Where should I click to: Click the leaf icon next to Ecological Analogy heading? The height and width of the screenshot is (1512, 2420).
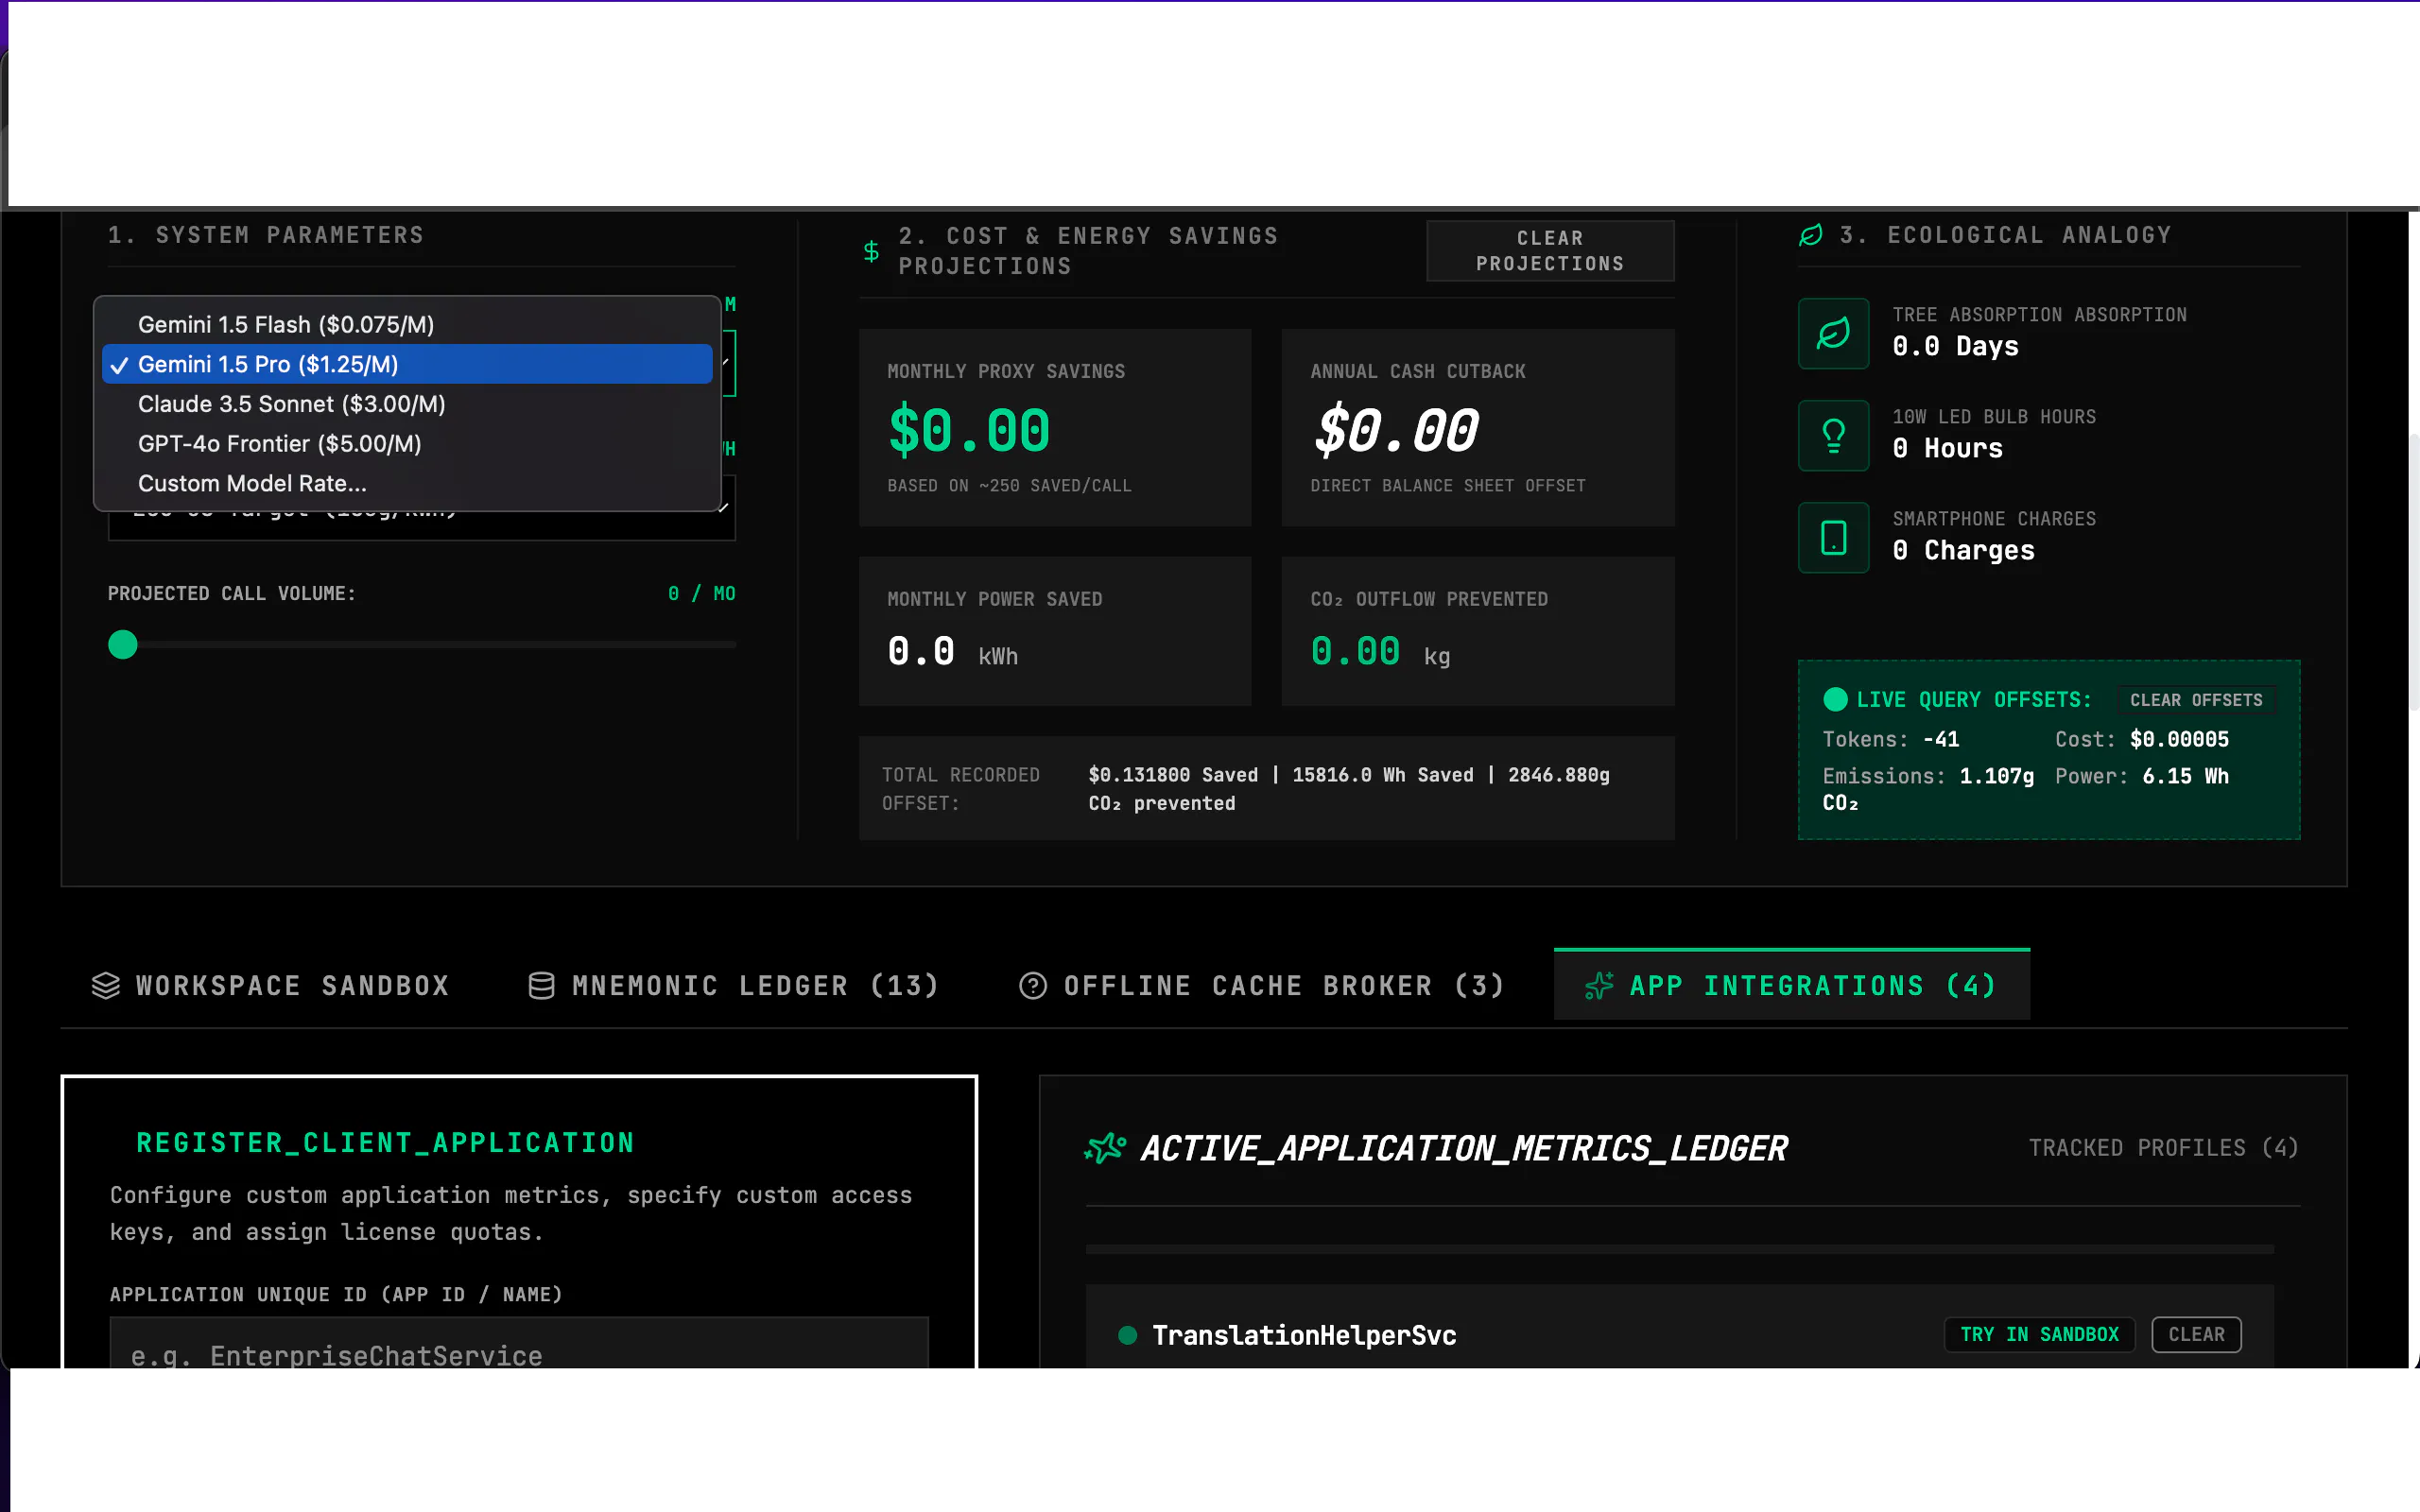click(1811, 235)
